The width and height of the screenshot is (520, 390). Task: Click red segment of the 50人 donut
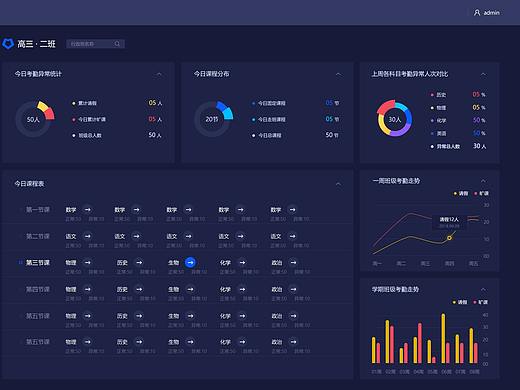pos(49,114)
